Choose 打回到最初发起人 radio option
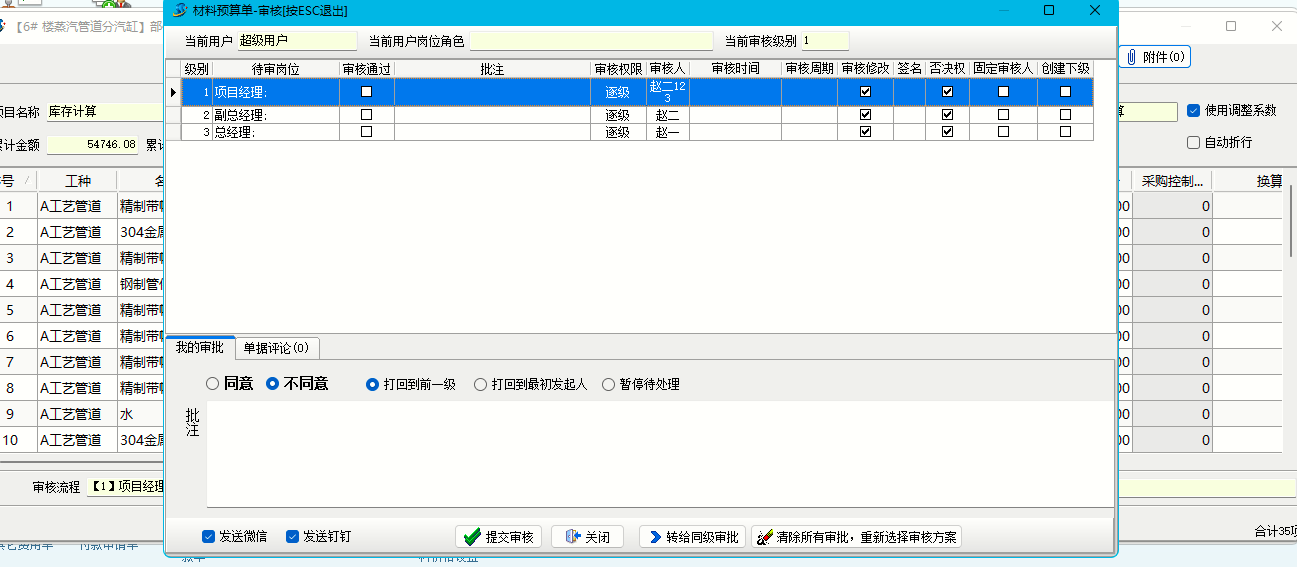The width and height of the screenshot is (1297, 567). click(x=481, y=384)
